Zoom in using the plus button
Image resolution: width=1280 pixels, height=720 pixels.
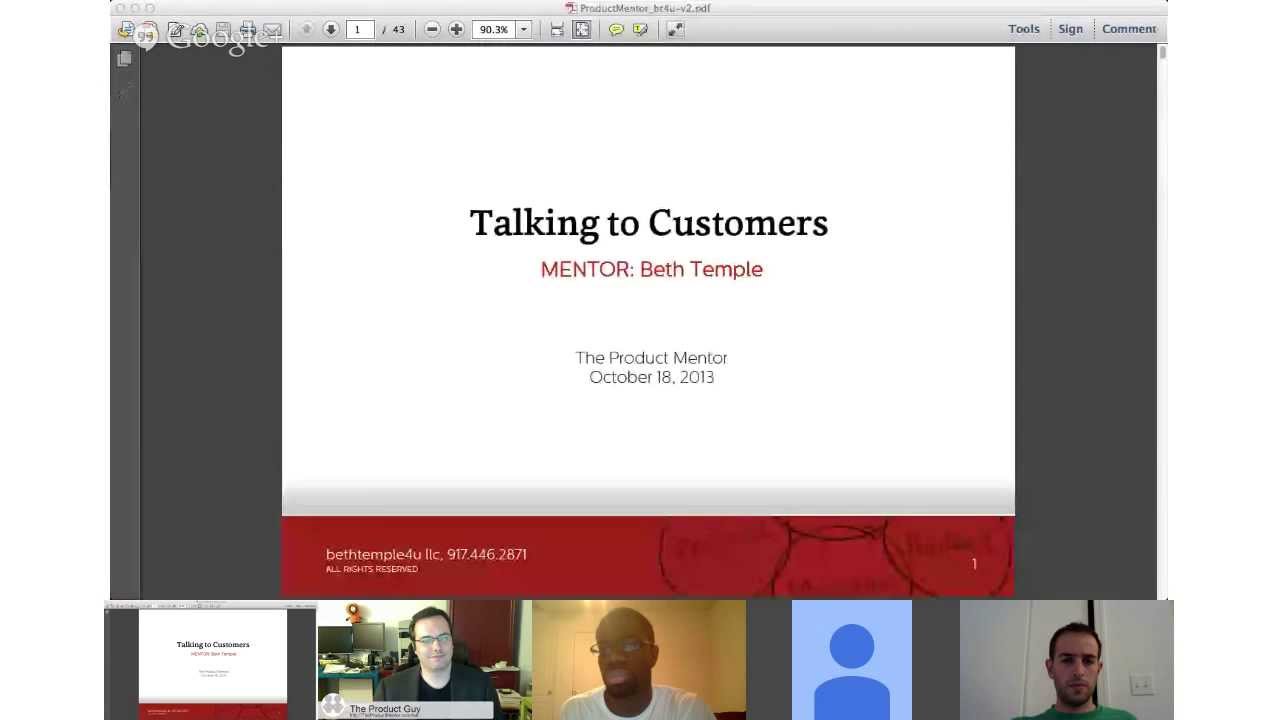click(456, 29)
